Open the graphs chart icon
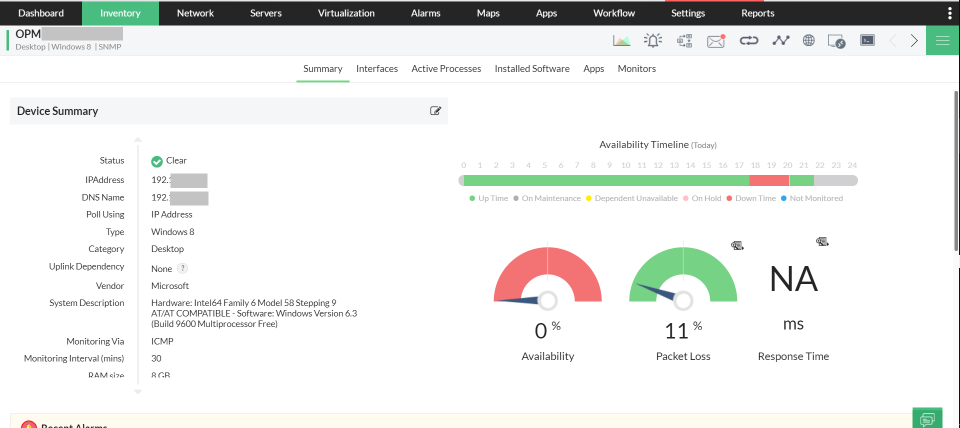 [x=621, y=40]
